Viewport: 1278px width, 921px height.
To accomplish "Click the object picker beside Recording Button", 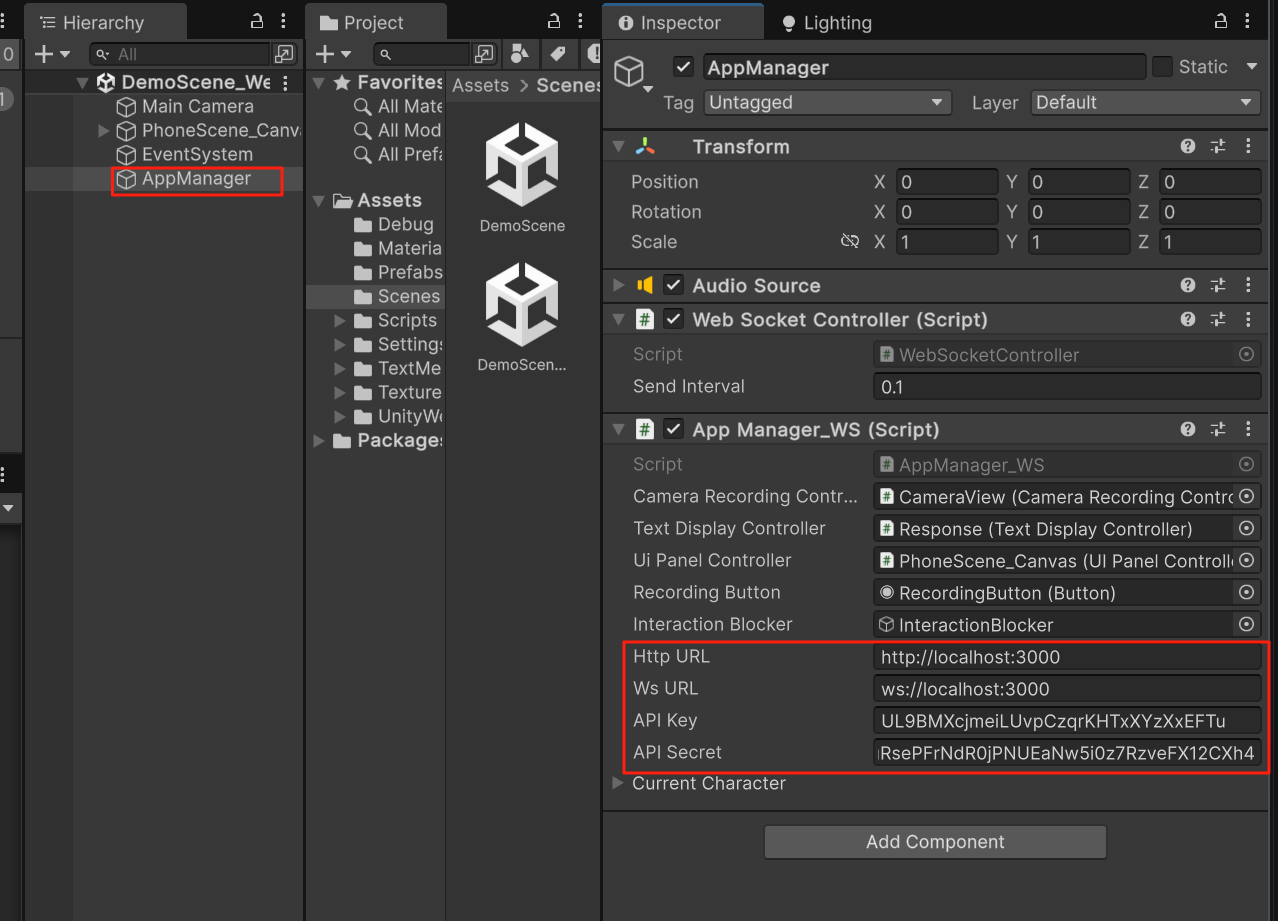I will coord(1246,592).
